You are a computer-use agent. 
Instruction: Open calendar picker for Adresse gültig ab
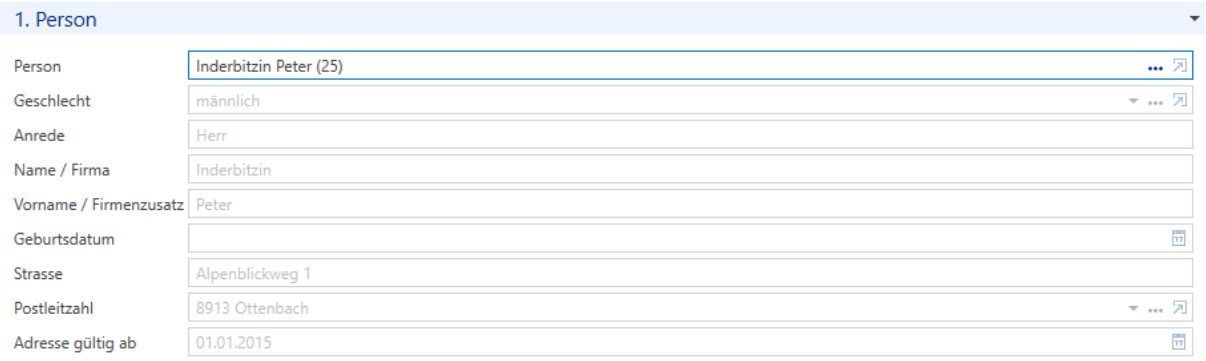point(1179,342)
